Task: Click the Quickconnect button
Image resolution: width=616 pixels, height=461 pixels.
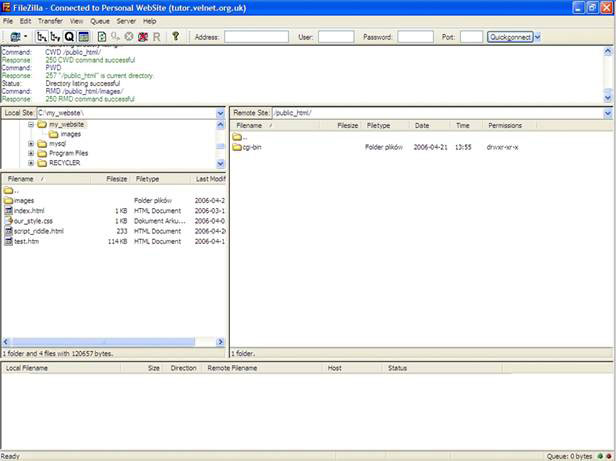Action: click(510, 37)
